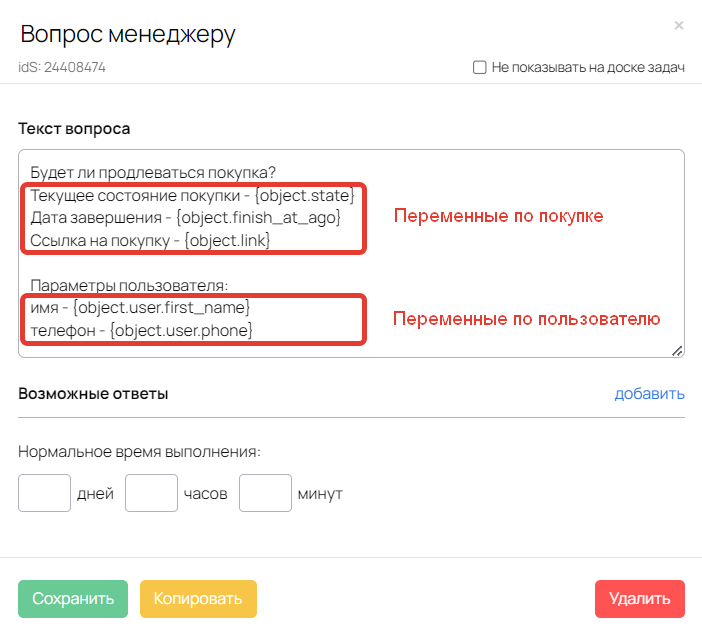Click the добавить link for answers
Screen dimensions: 702x635
tap(649, 394)
